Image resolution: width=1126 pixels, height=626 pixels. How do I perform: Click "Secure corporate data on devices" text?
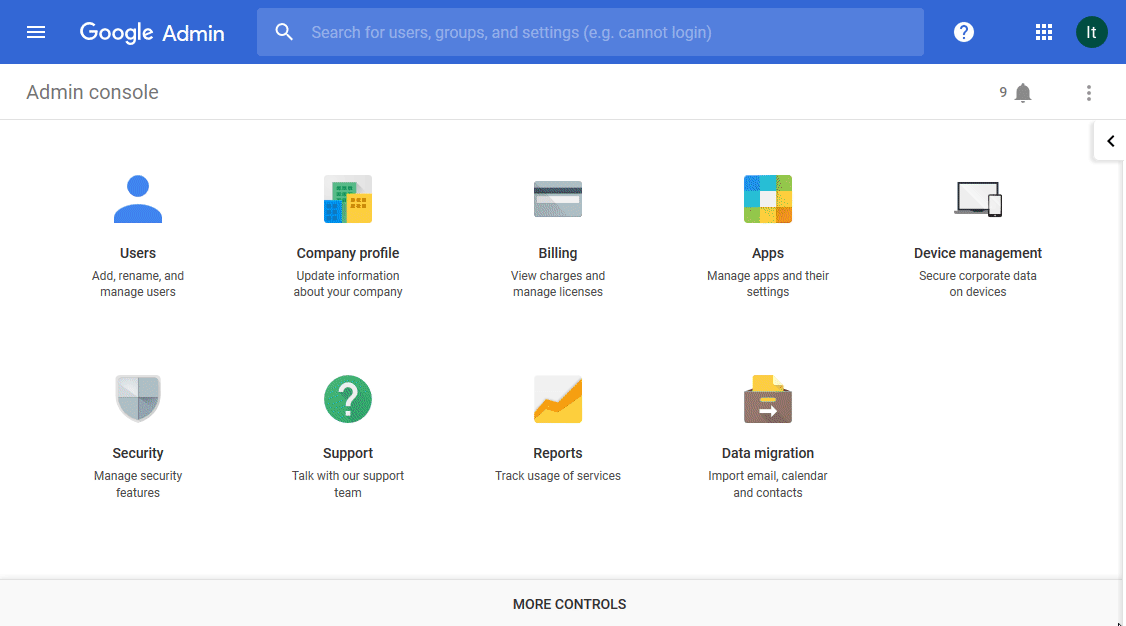tap(978, 284)
